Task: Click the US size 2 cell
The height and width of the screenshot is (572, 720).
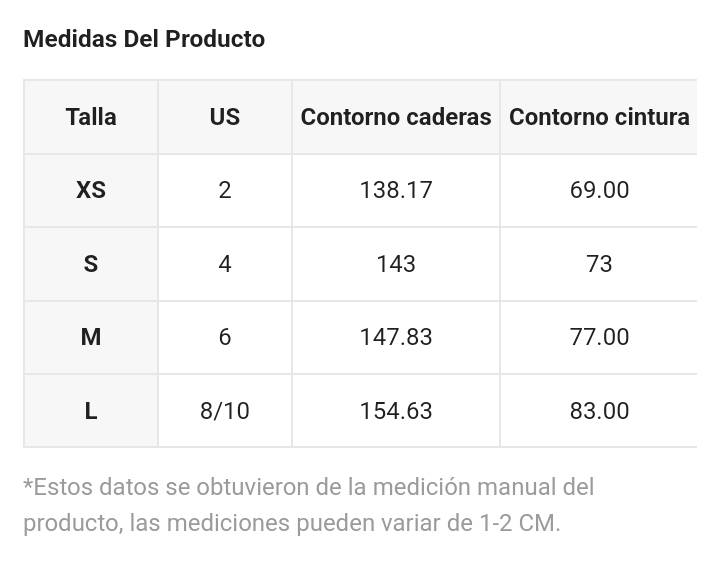Action: tap(225, 190)
